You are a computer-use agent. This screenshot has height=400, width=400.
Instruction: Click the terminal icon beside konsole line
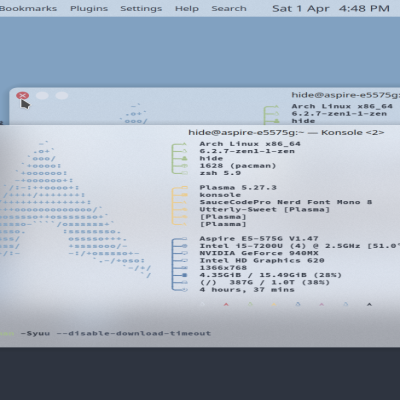coord(184,195)
